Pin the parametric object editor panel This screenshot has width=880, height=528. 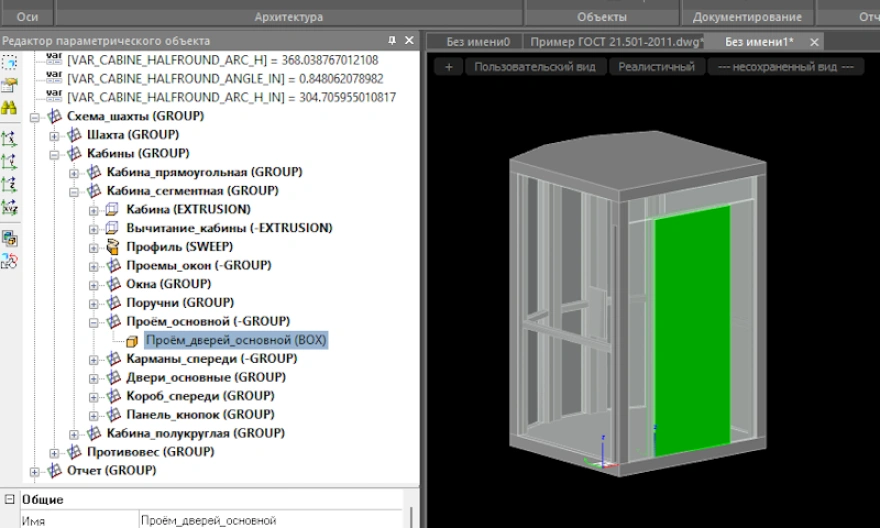pyautogui.click(x=392, y=41)
